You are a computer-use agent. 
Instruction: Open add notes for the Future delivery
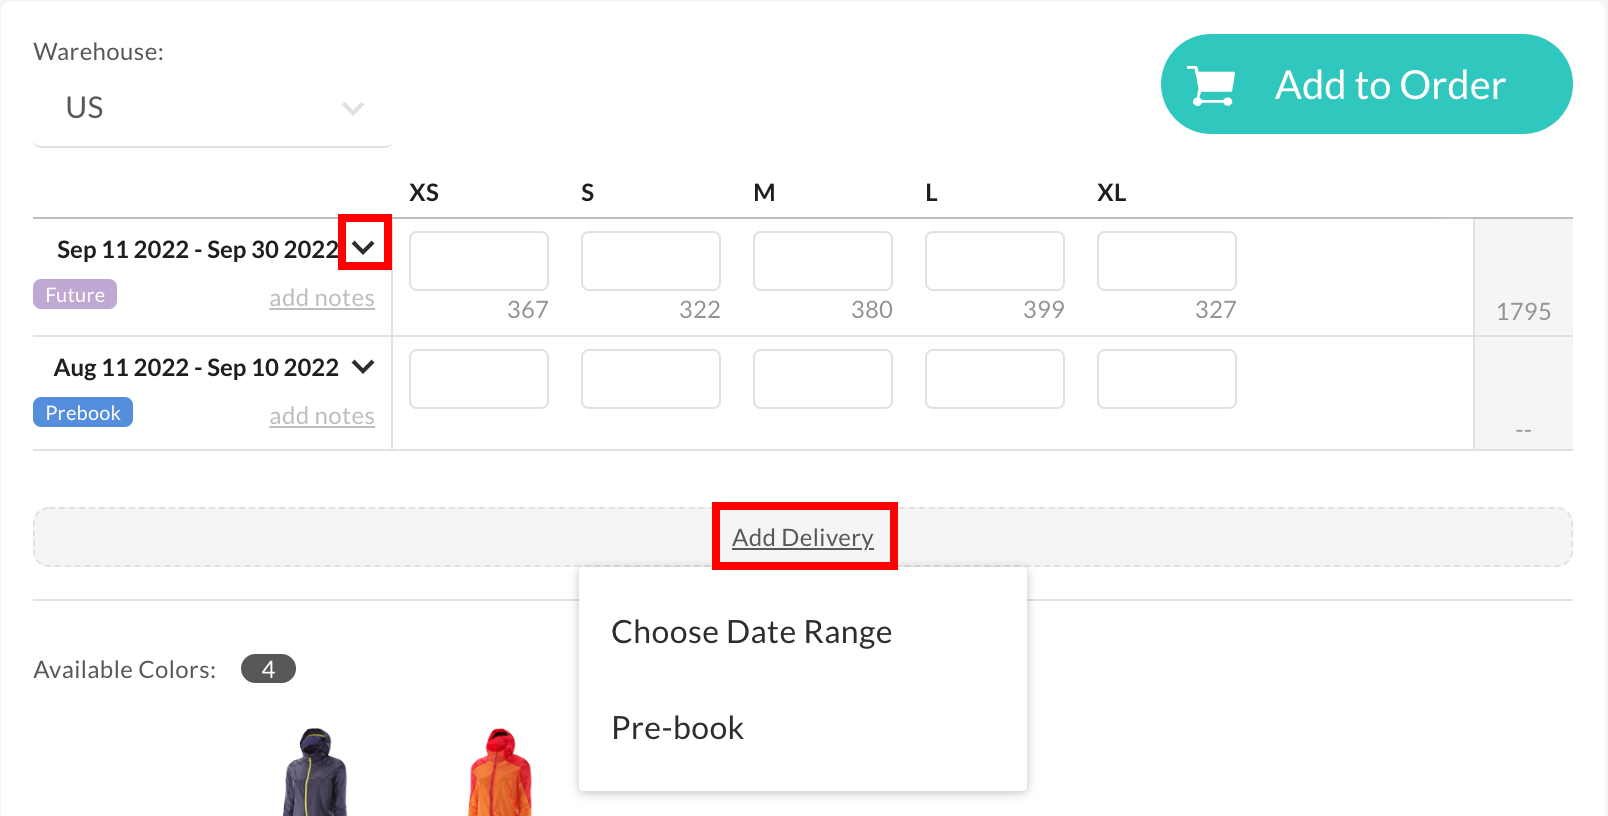click(x=321, y=297)
